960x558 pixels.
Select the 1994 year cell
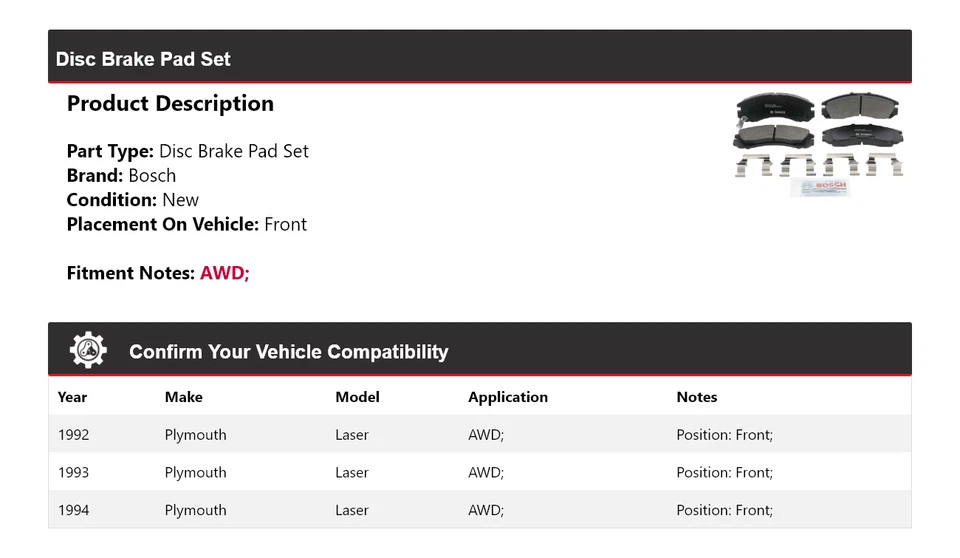(x=73, y=510)
